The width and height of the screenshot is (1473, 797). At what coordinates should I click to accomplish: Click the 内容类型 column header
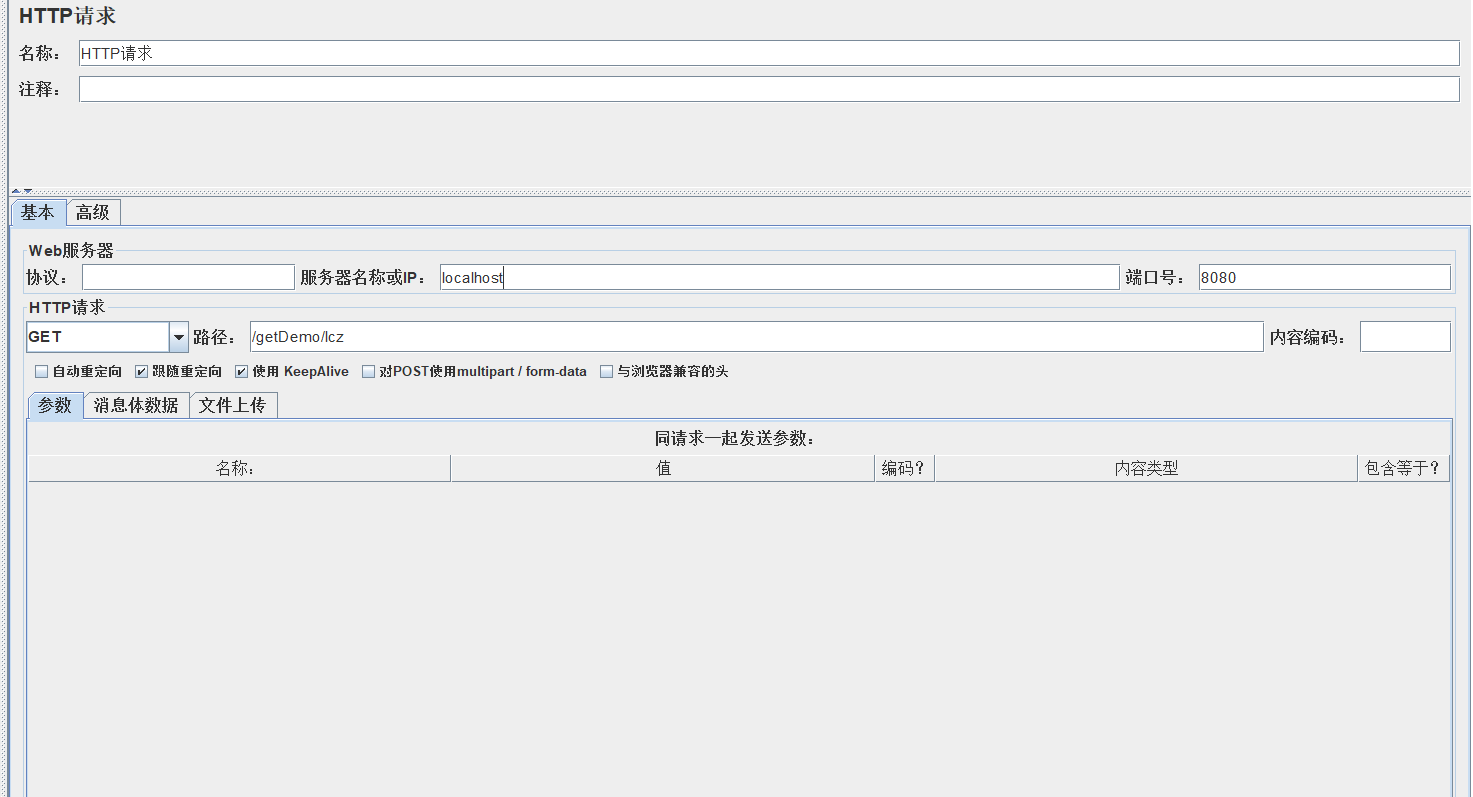click(1146, 468)
